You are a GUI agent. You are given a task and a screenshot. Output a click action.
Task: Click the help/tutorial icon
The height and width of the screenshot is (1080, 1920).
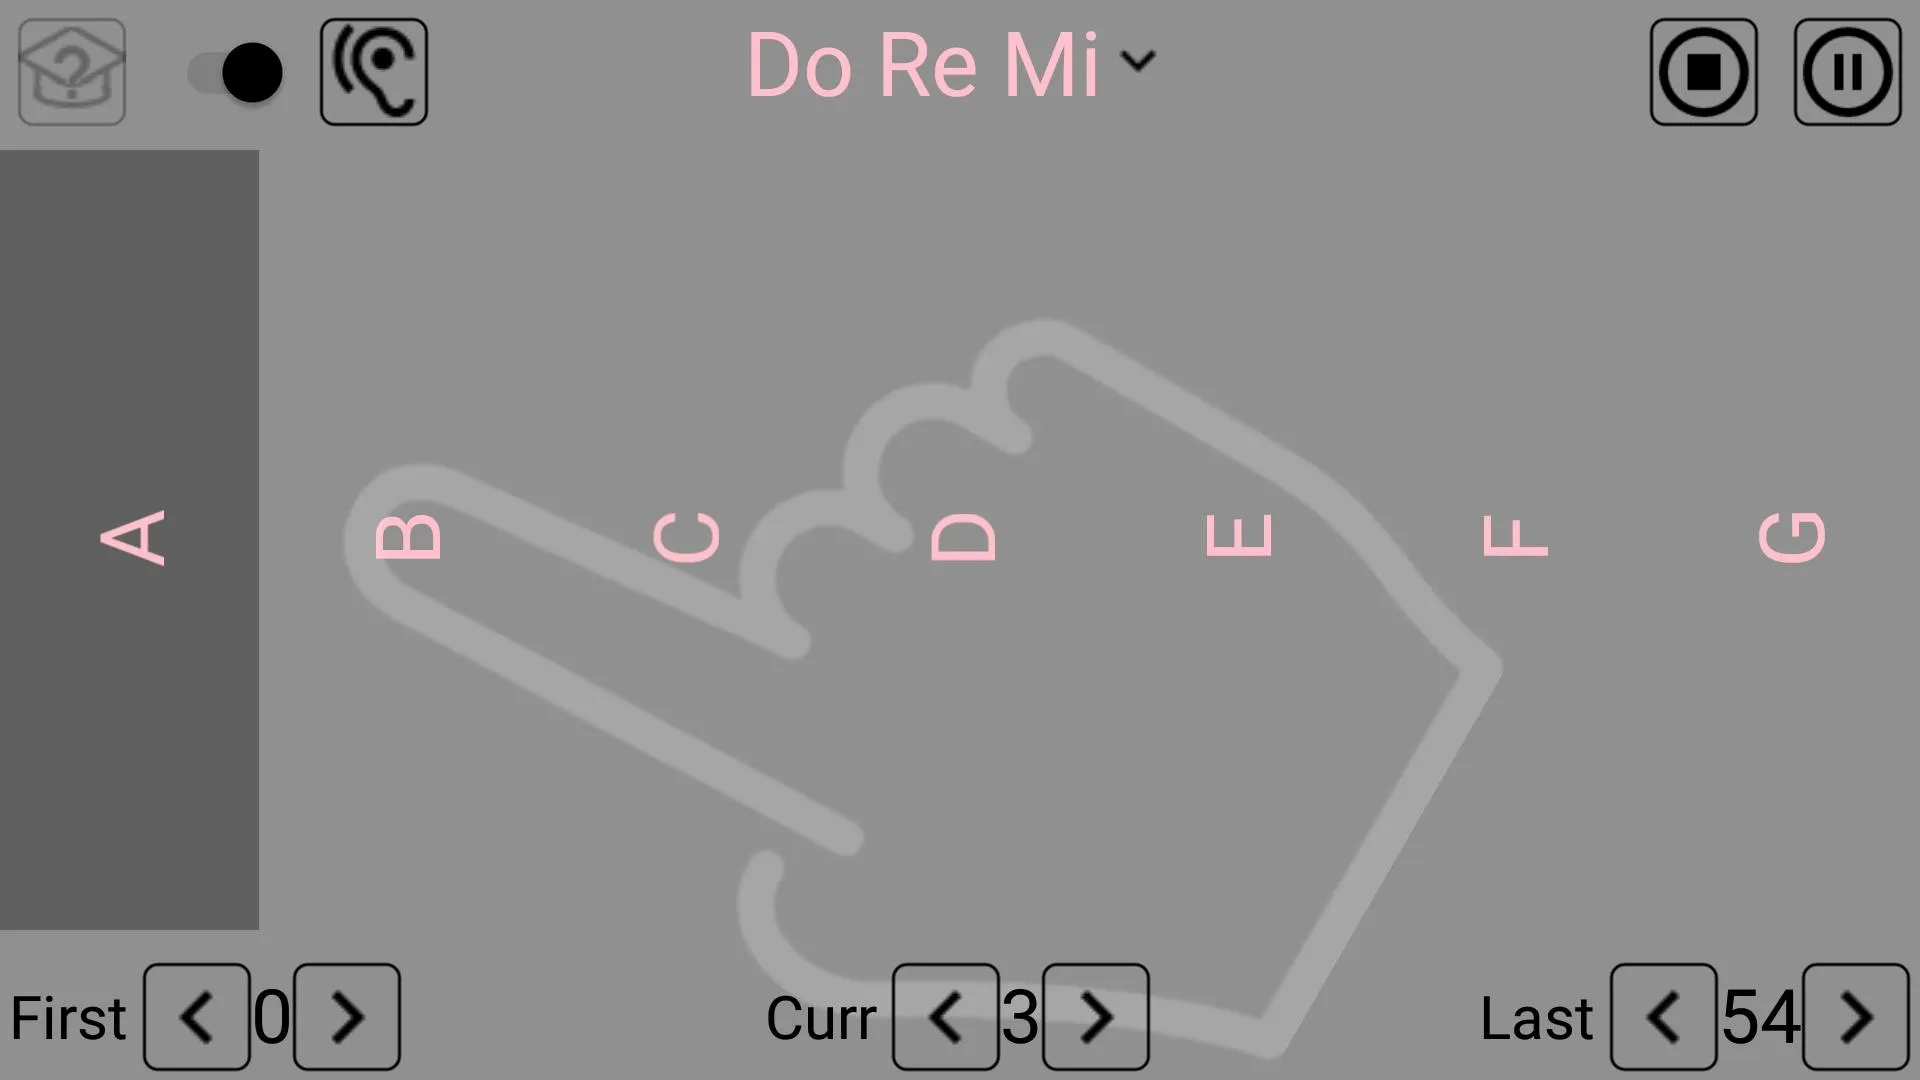tap(71, 71)
